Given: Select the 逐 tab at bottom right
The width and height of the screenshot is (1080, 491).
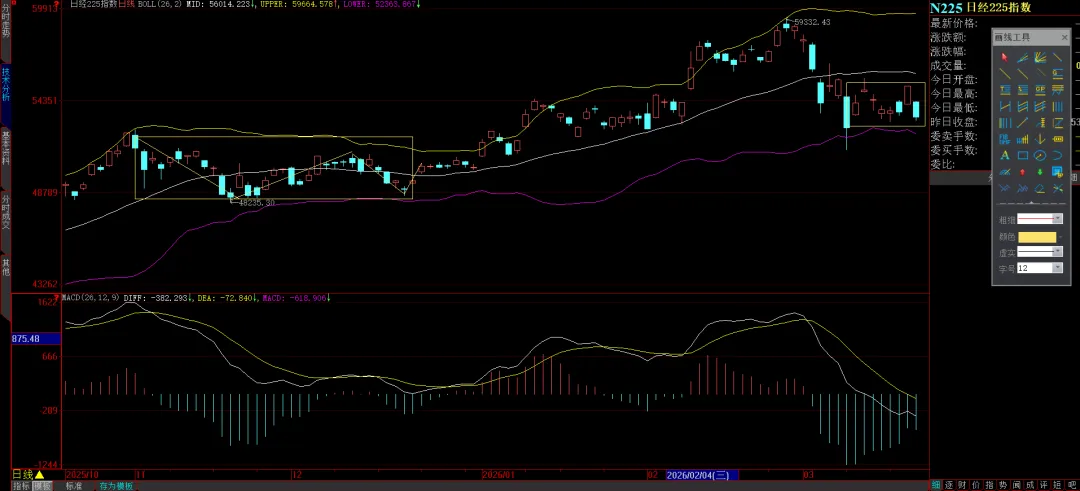Looking at the screenshot, I should point(948,485).
